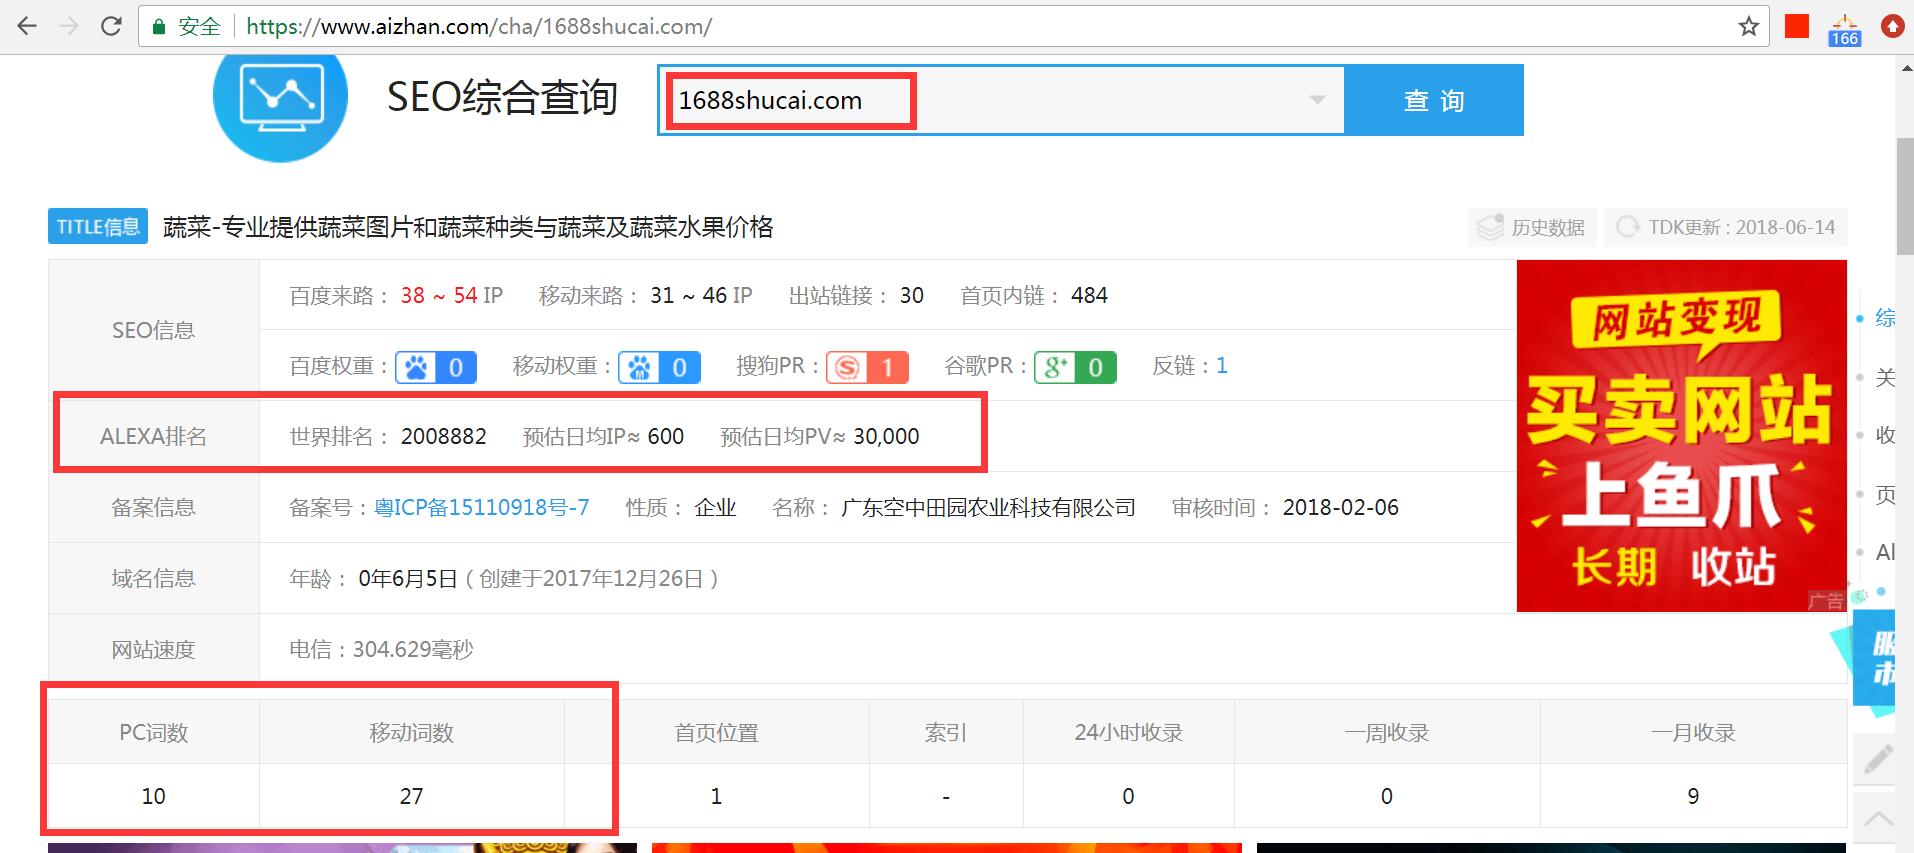The width and height of the screenshot is (1914, 853).
Task: Go forward in browser history
Action: tap(69, 26)
